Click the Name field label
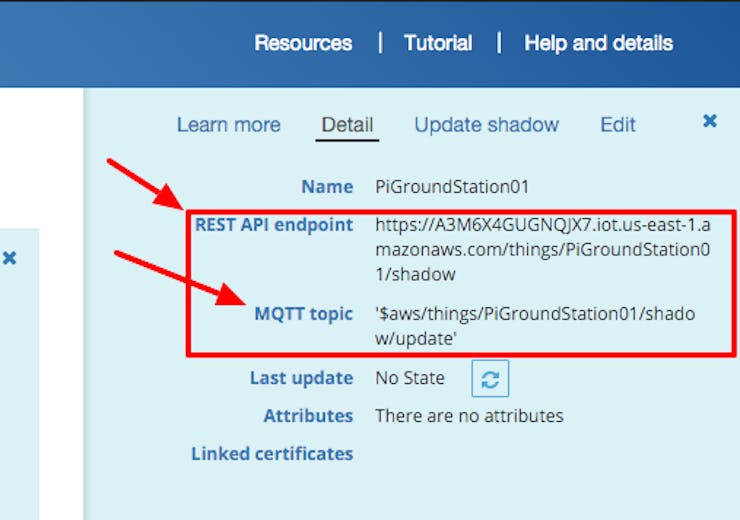This screenshot has width=740, height=520. (327, 187)
